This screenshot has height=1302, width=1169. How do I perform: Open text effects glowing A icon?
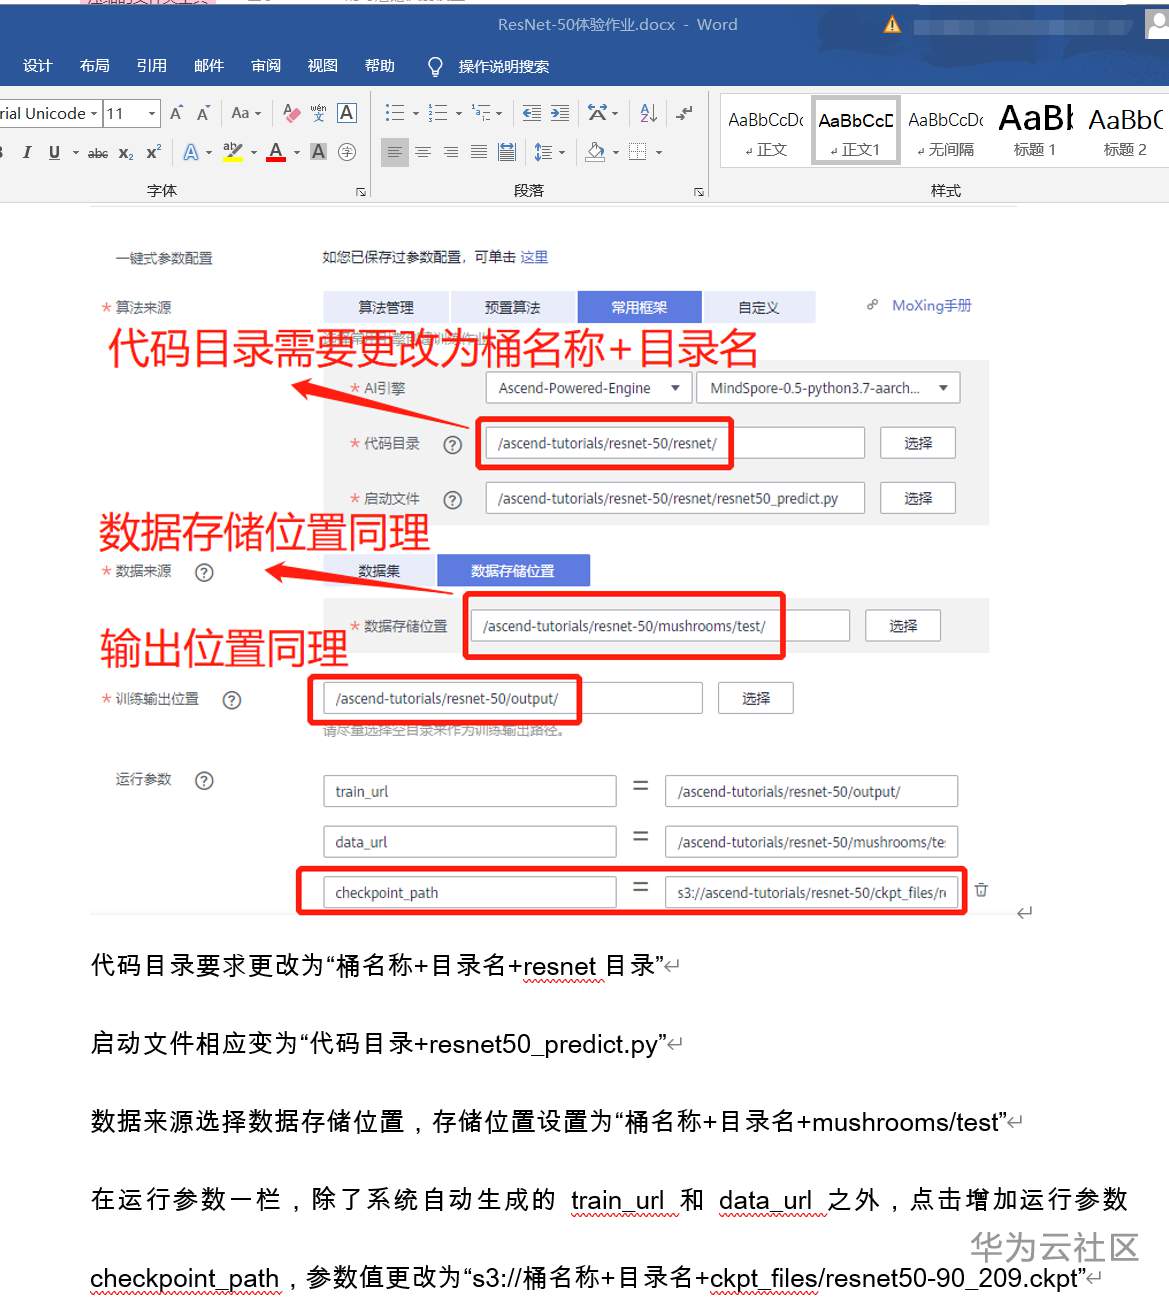coord(190,152)
